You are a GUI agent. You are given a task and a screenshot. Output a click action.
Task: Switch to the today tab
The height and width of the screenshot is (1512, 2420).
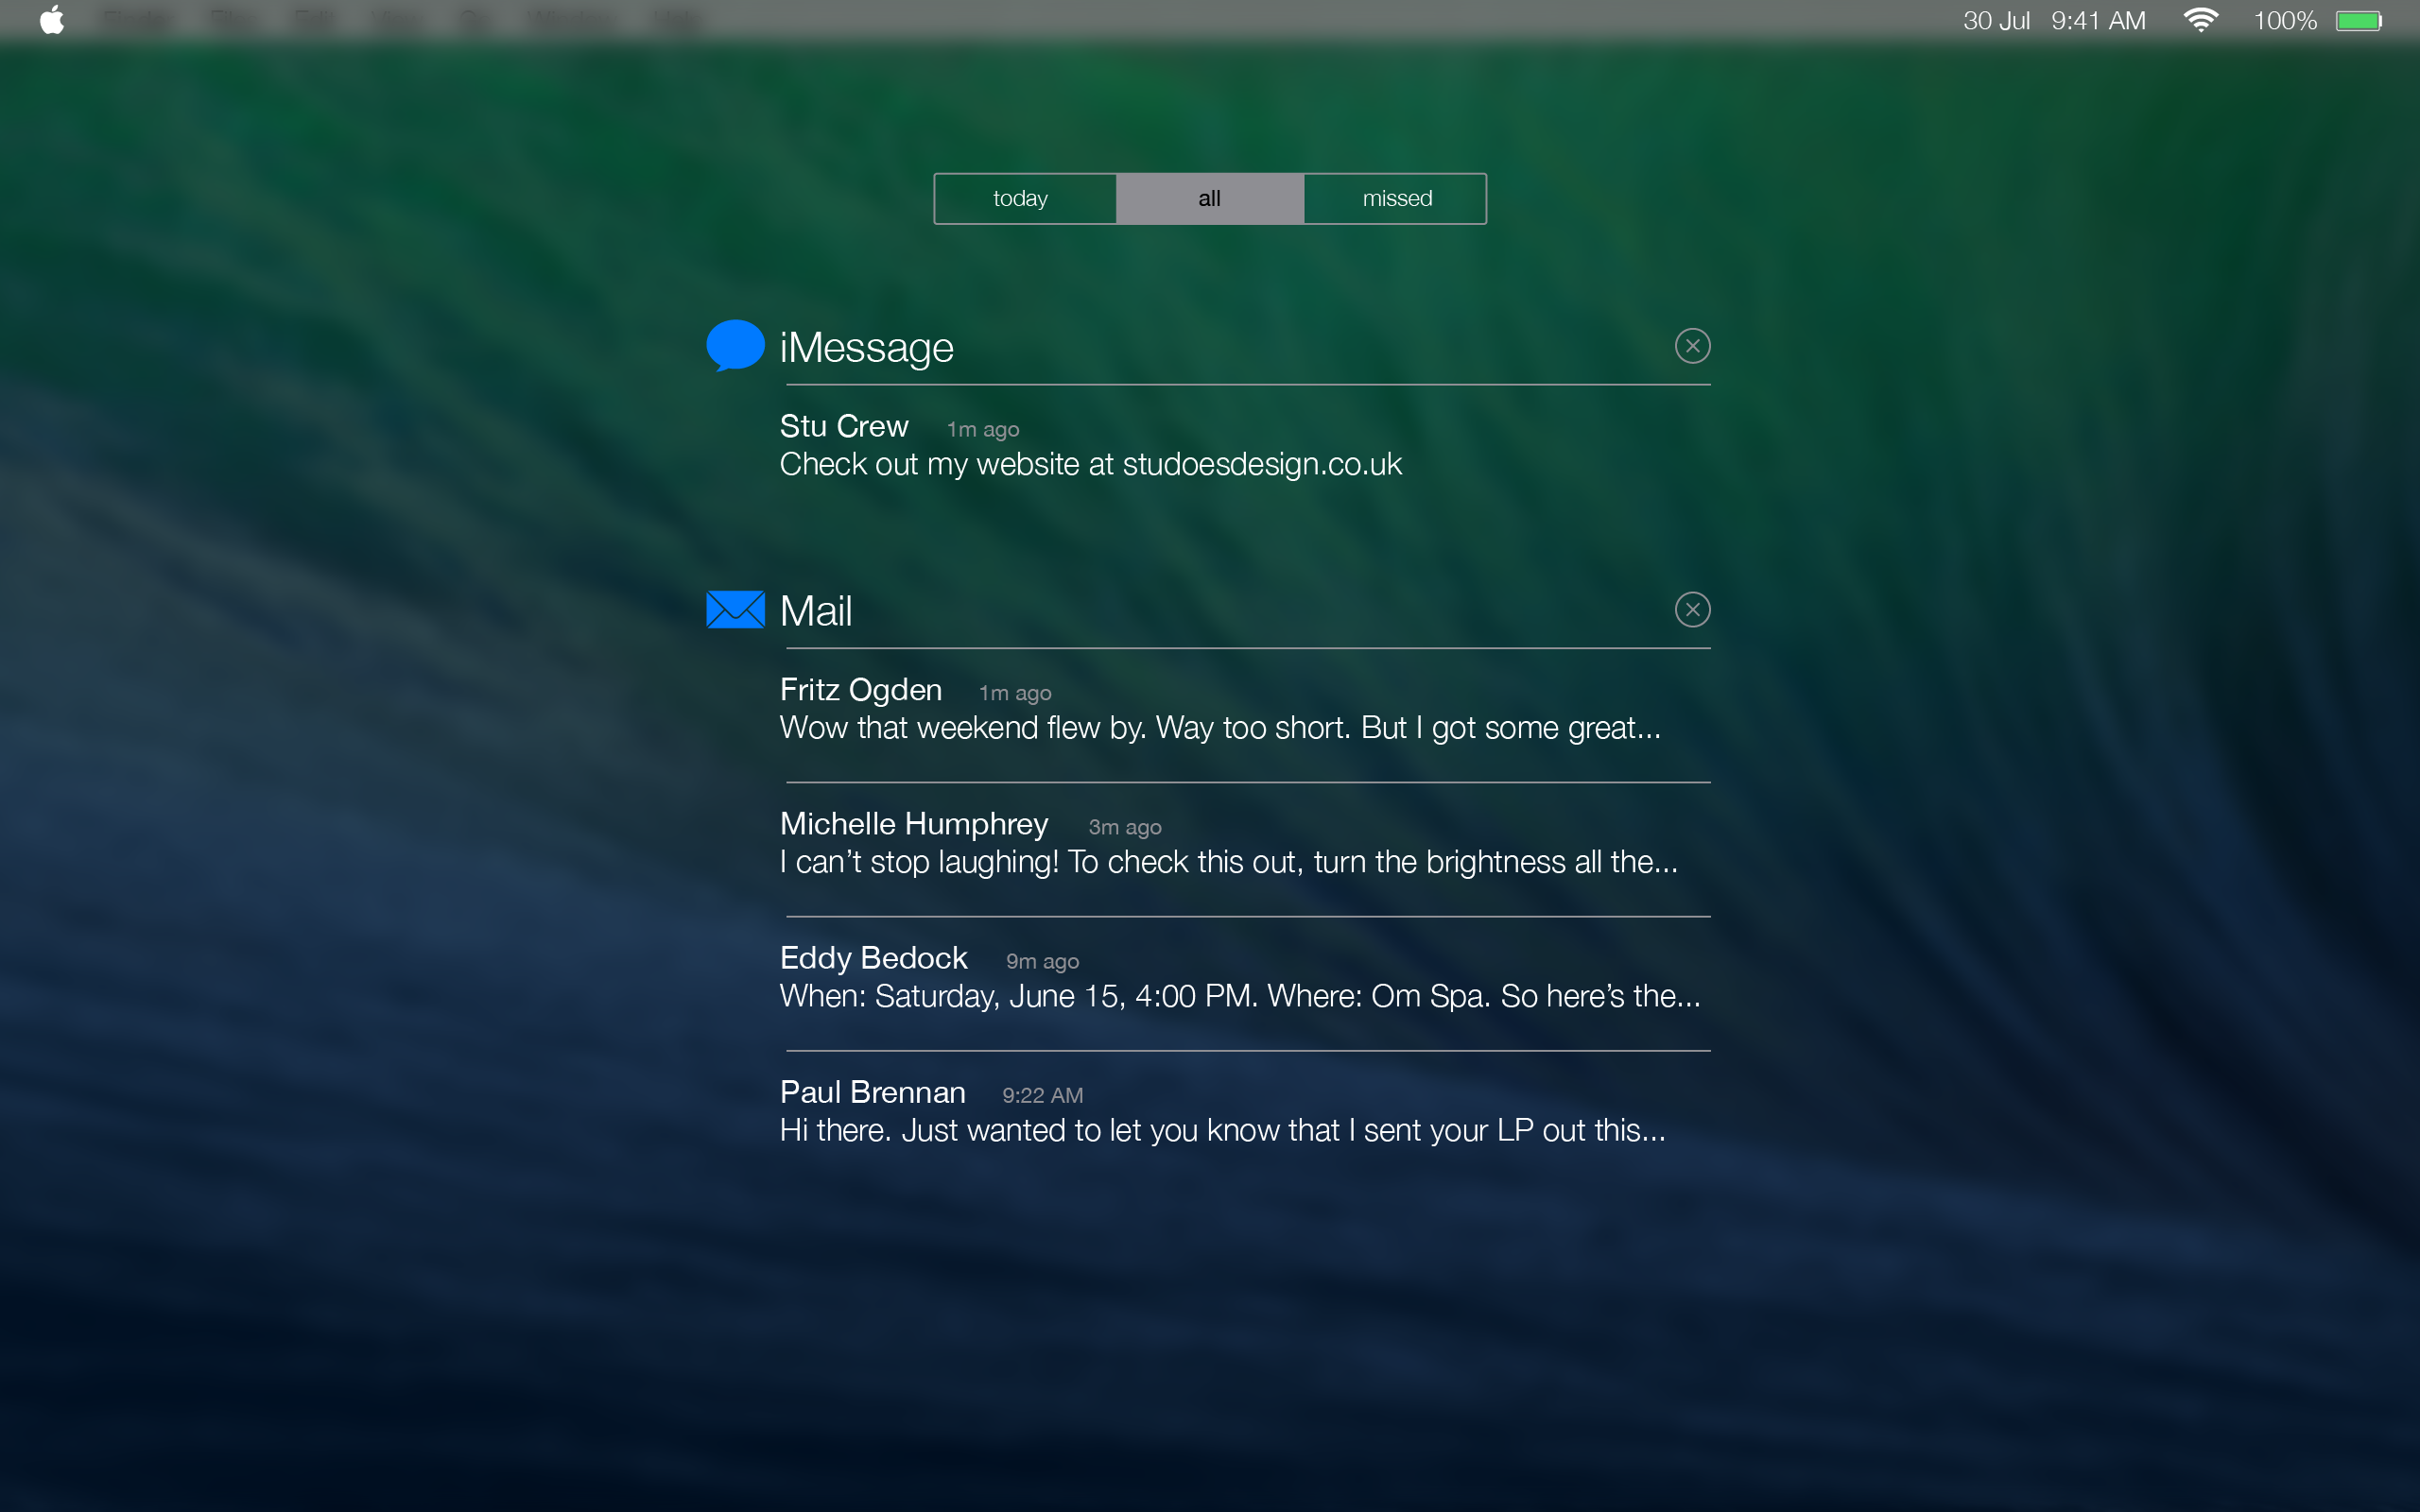(1021, 199)
